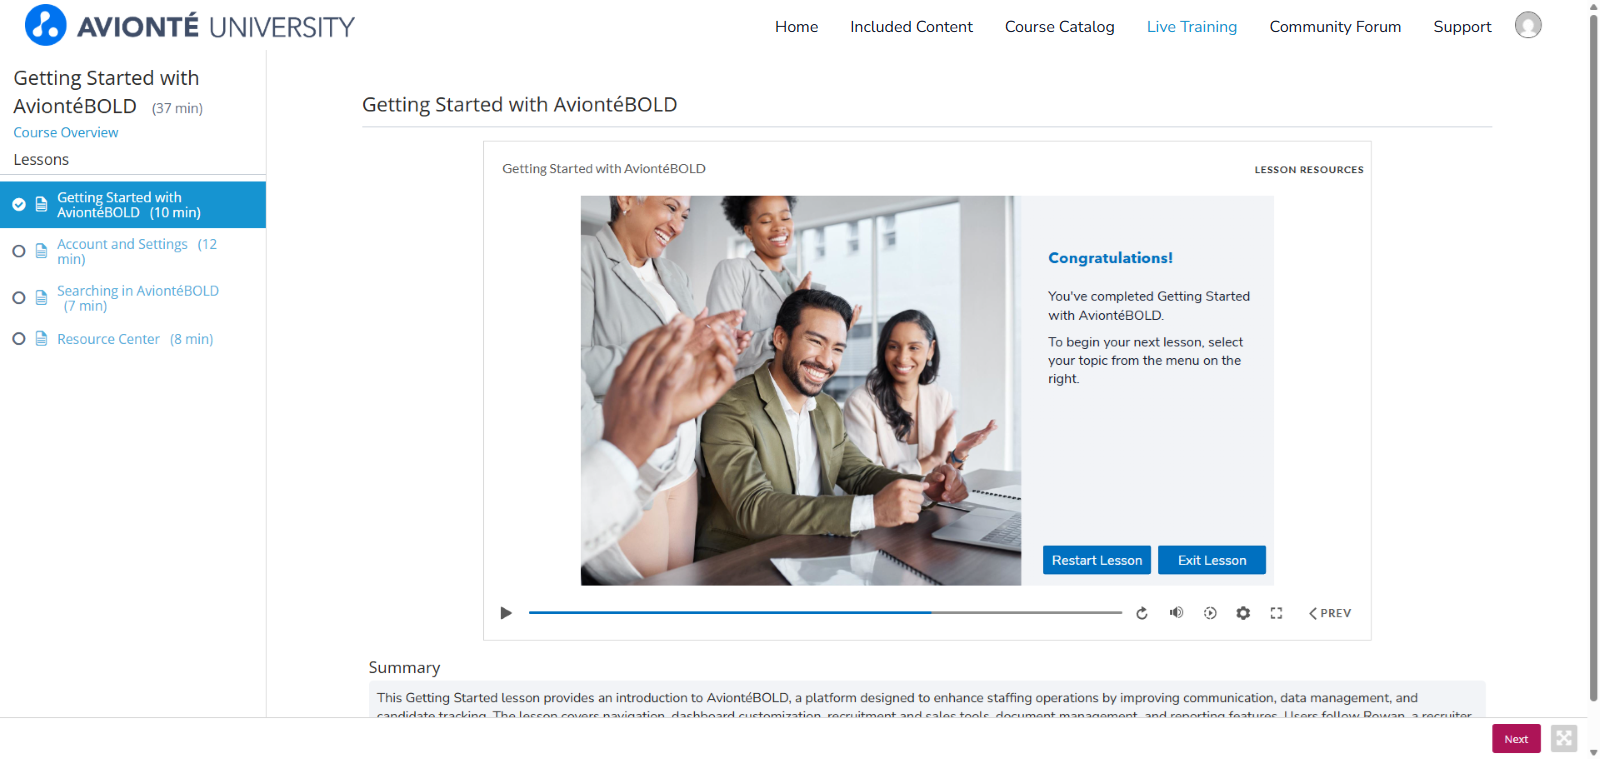Click the Next button
Image resolution: width=1600 pixels, height=759 pixels.
(1516, 739)
